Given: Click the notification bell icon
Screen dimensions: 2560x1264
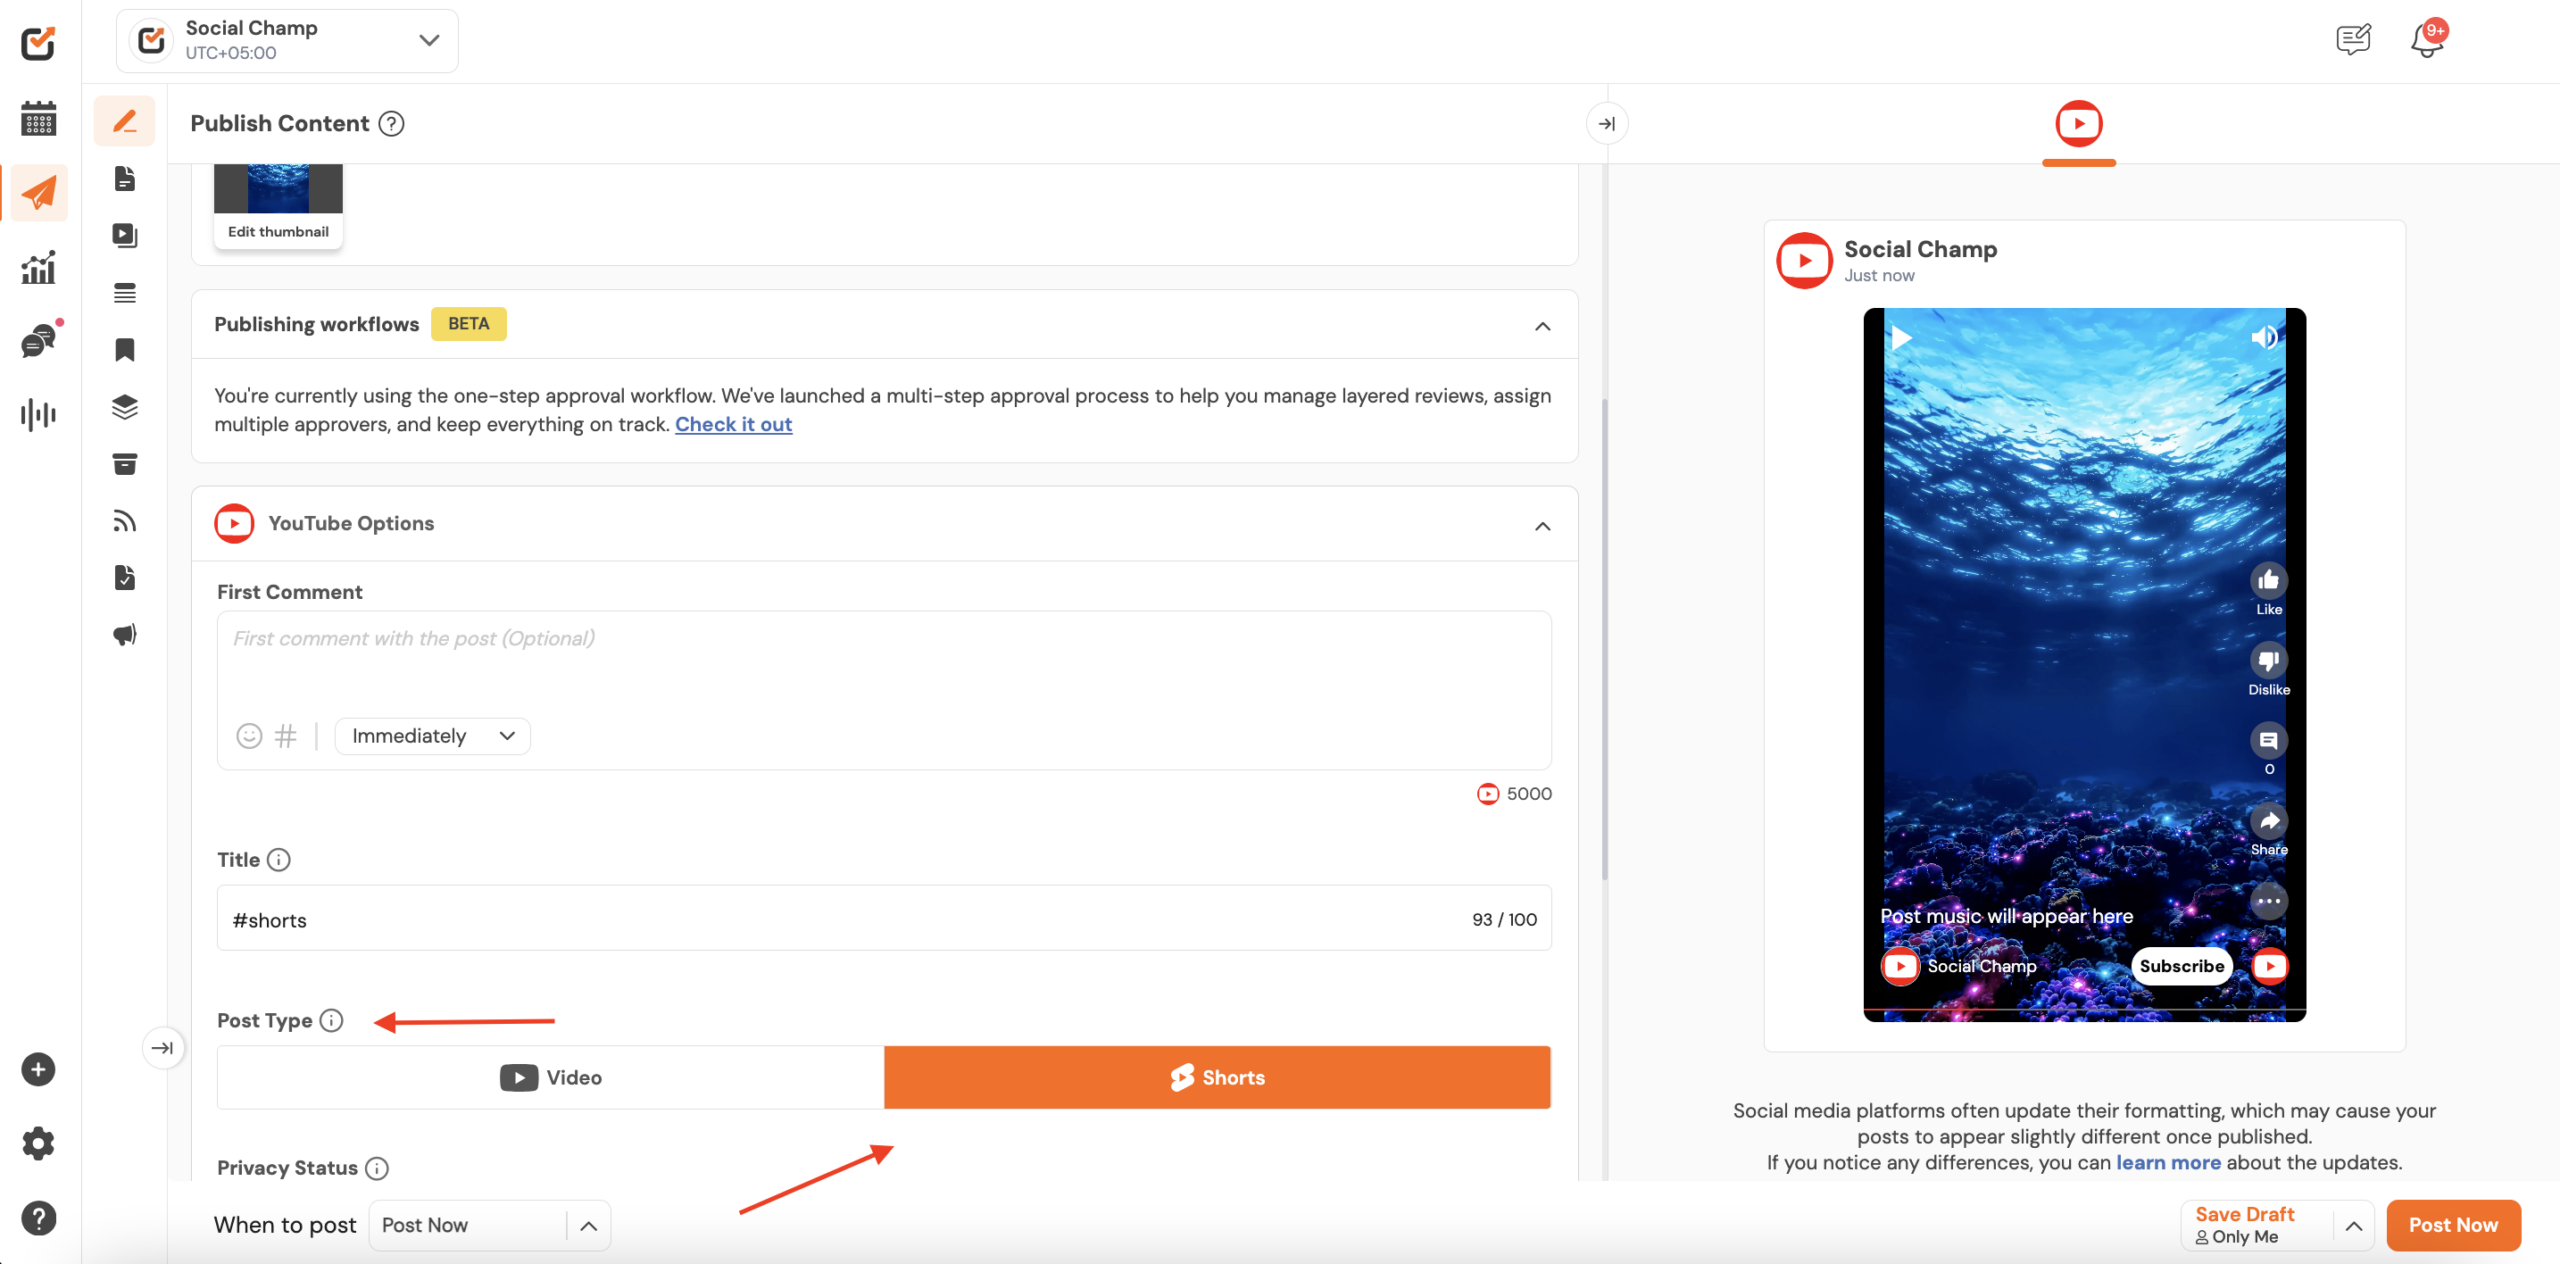Looking at the screenshot, I should (2426, 40).
